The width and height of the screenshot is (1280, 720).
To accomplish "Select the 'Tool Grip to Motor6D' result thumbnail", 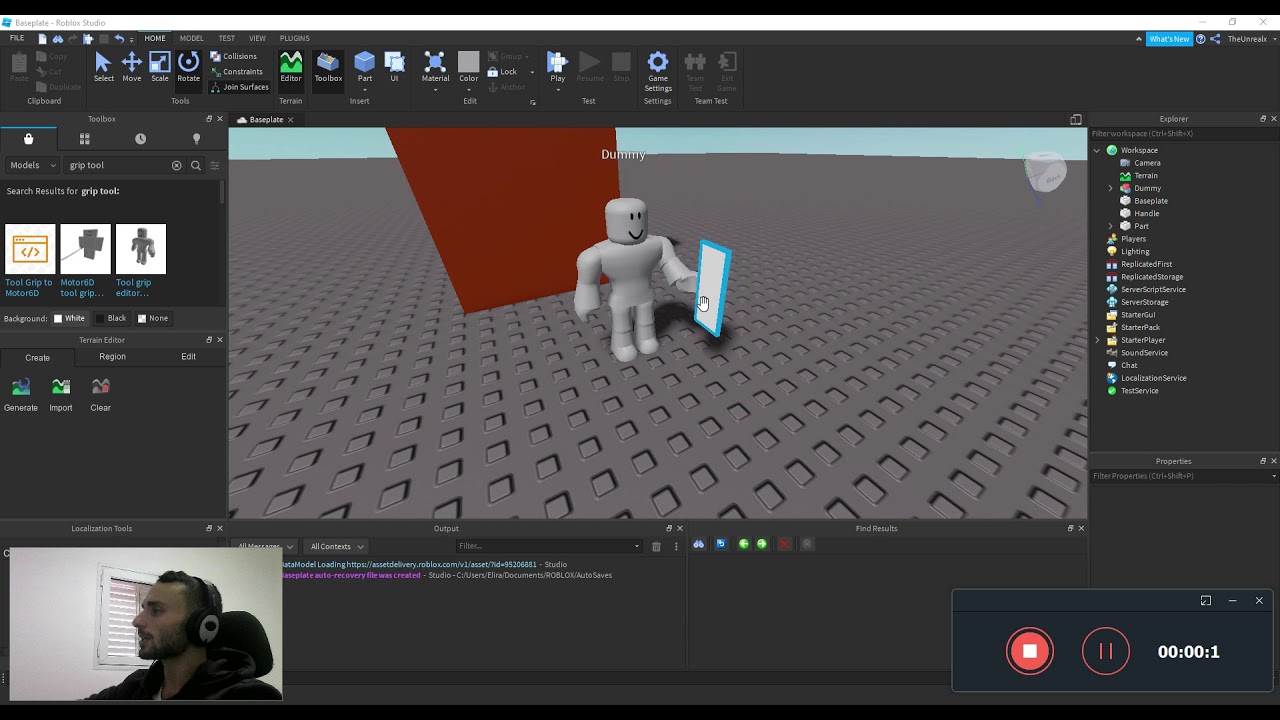I will [30, 249].
